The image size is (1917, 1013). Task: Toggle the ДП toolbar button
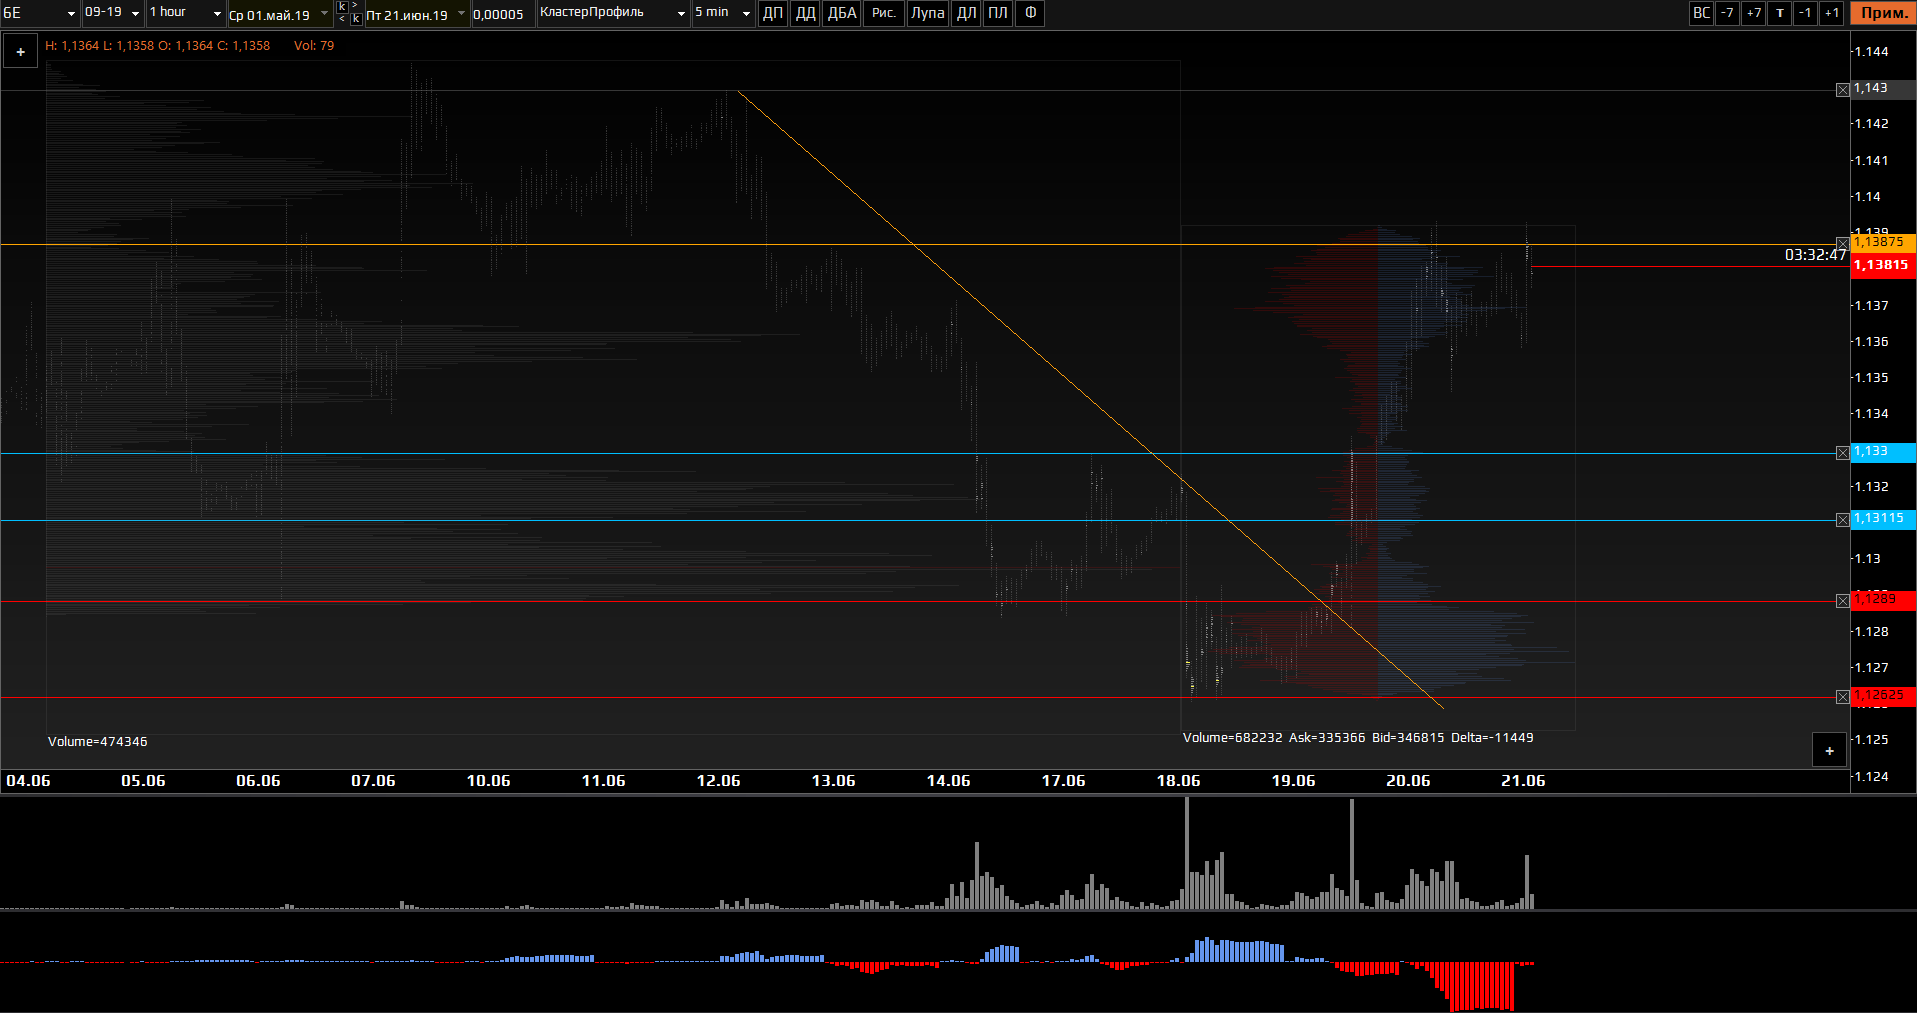tap(773, 13)
